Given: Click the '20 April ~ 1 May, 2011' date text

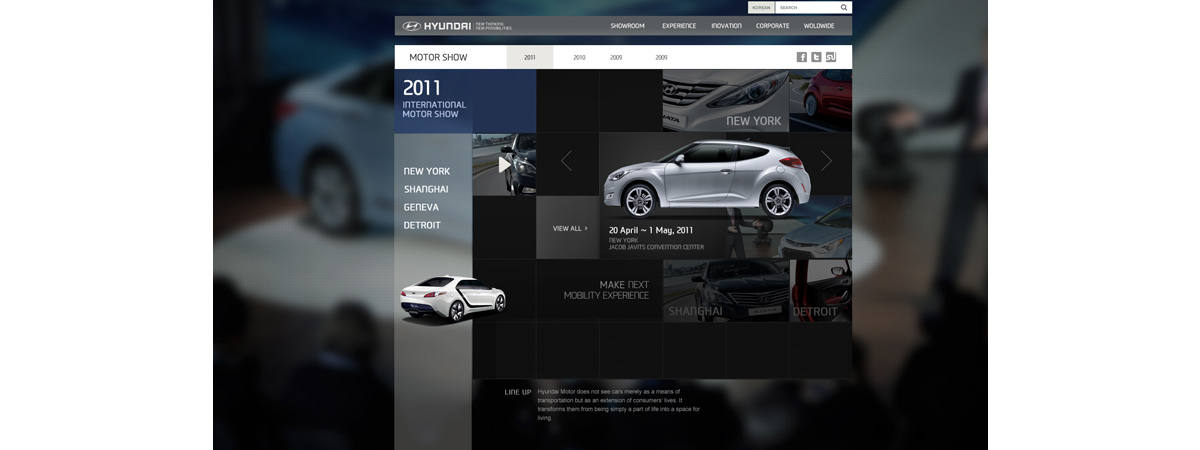Looking at the screenshot, I should pos(651,230).
